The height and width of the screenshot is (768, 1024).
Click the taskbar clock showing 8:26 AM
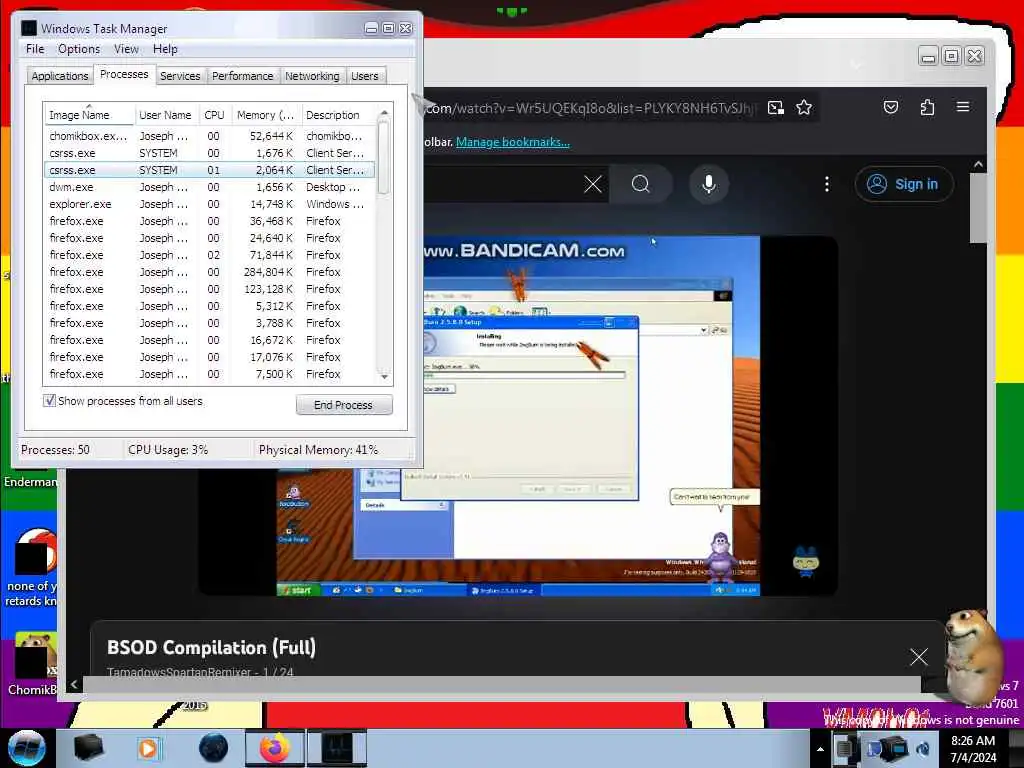(x=973, y=748)
